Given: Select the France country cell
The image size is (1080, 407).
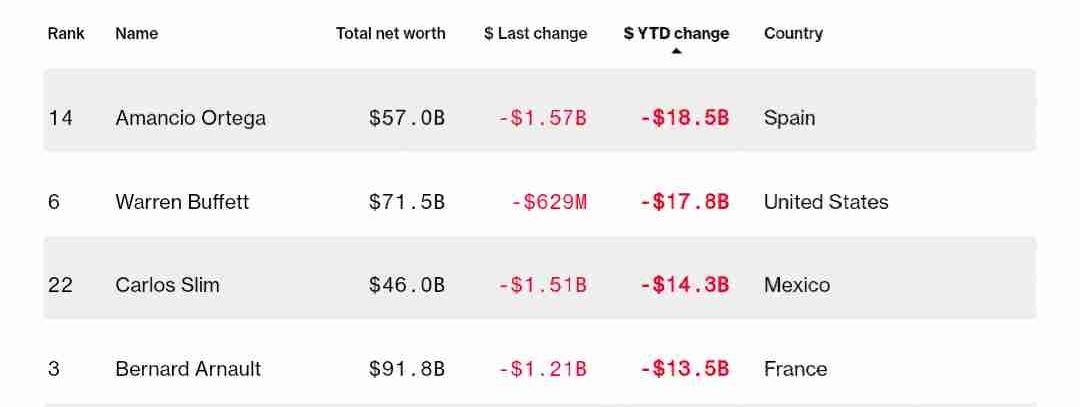Looking at the screenshot, I should pyautogui.click(x=796, y=369).
